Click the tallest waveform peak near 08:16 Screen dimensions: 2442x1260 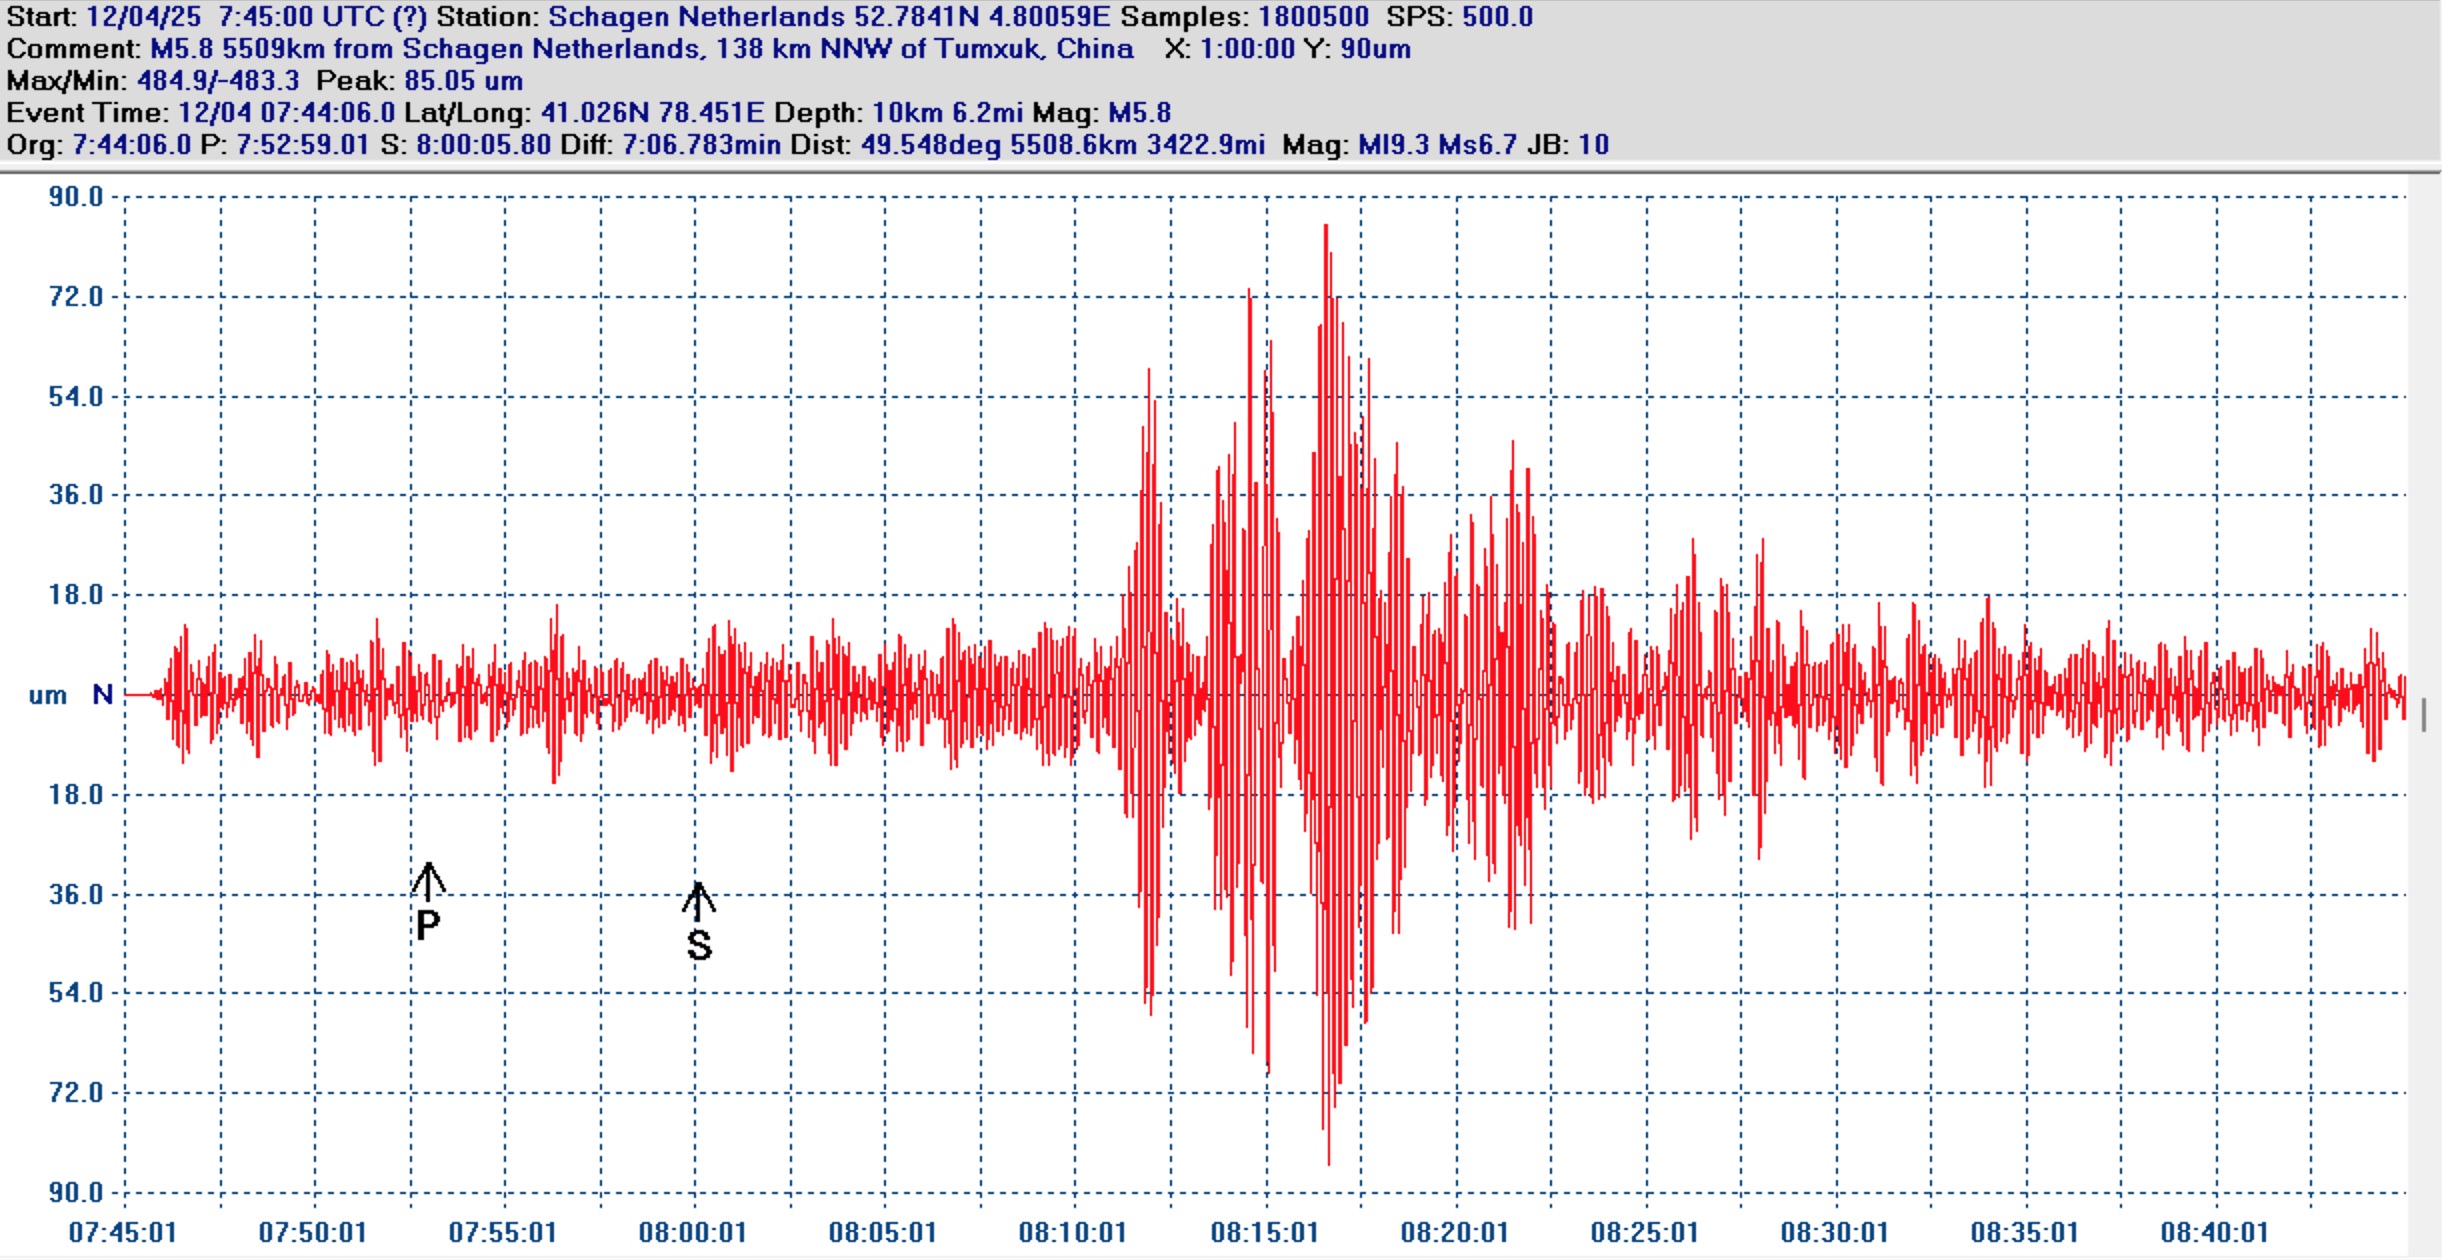pos(1326,232)
